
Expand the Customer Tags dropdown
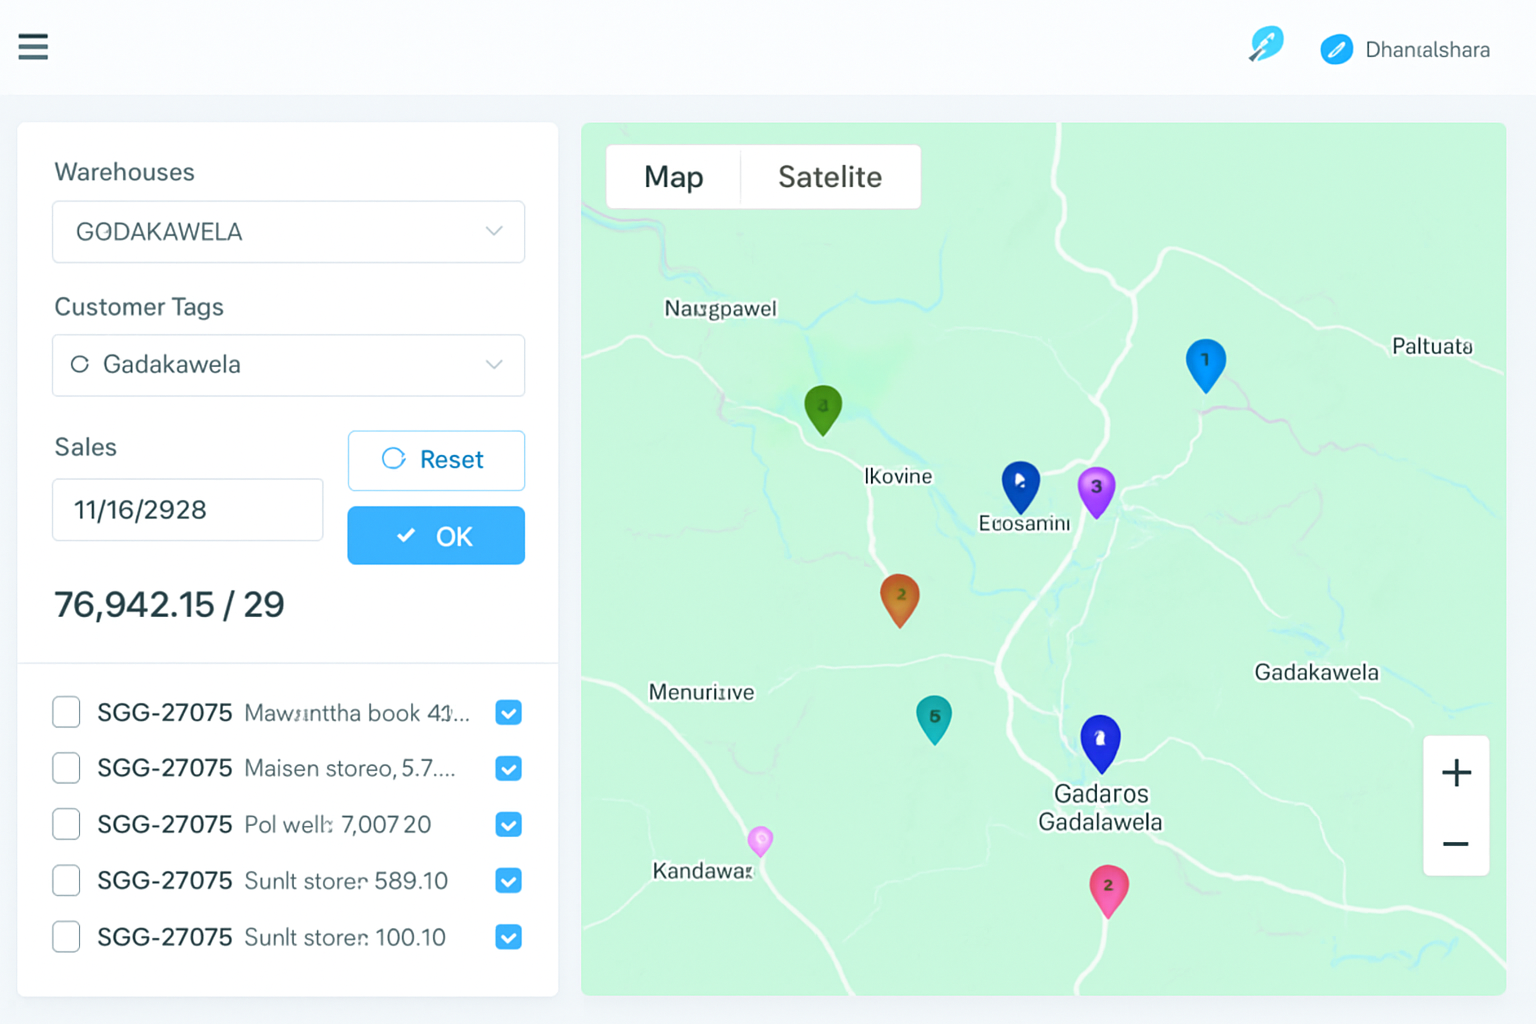pyautogui.click(x=288, y=365)
